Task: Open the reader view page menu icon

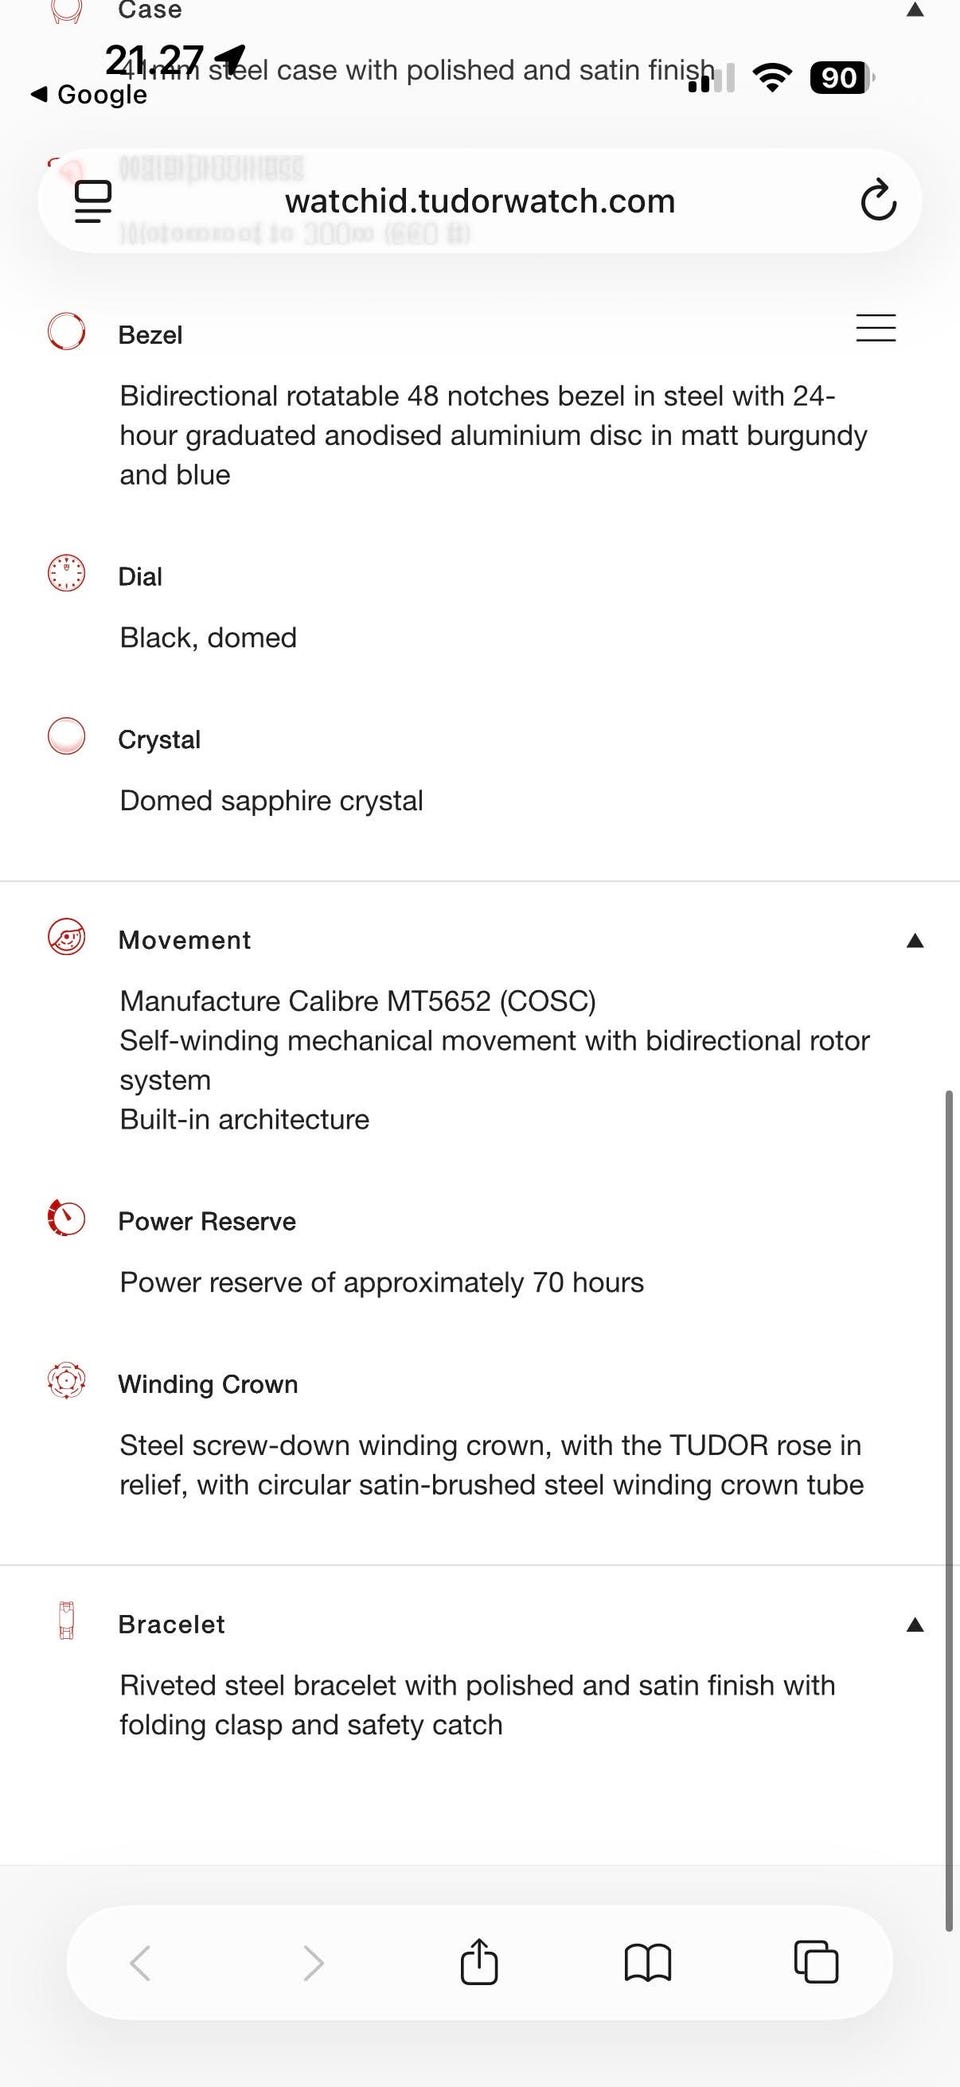Action: click(93, 200)
